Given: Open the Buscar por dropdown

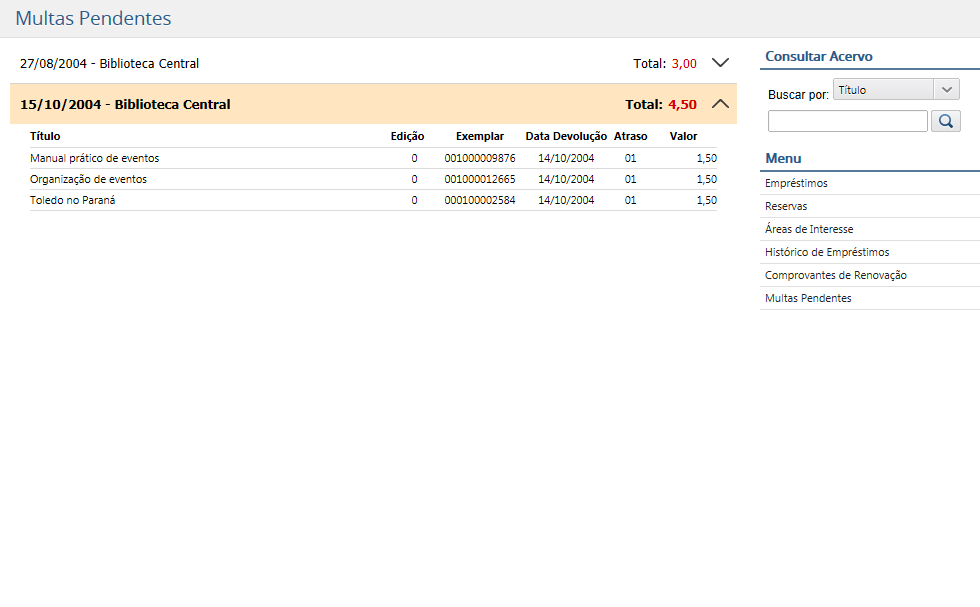Looking at the screenshot, I should point(896,90).
